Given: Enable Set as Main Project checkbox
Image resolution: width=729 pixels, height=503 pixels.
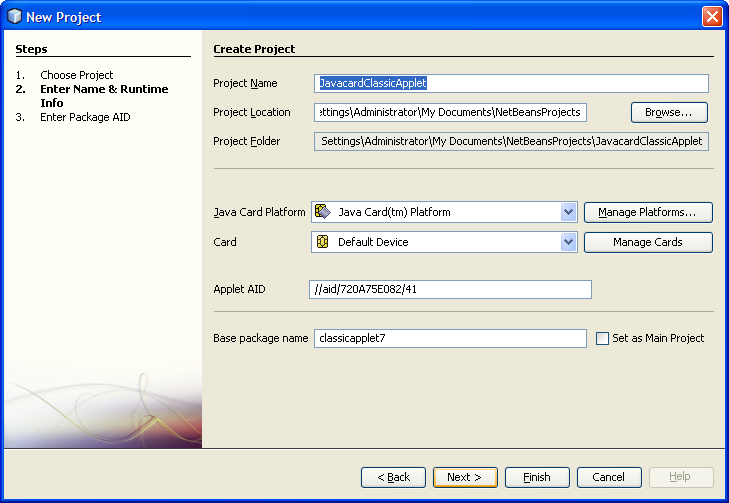Looking at the screenshot, I should click(602, 339).
